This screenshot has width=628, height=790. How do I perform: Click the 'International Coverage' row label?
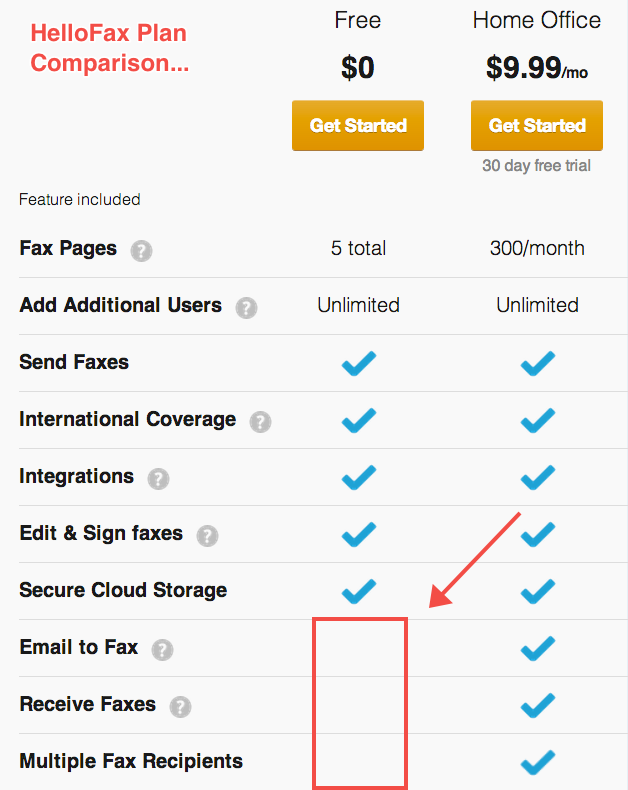pos(128,419)
